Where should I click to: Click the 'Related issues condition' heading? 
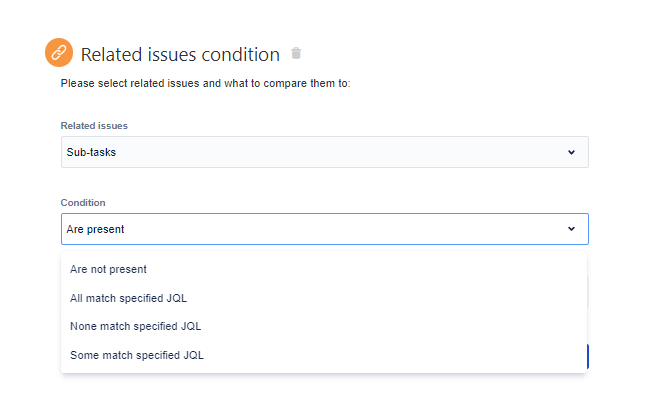[x=180, y=54]
